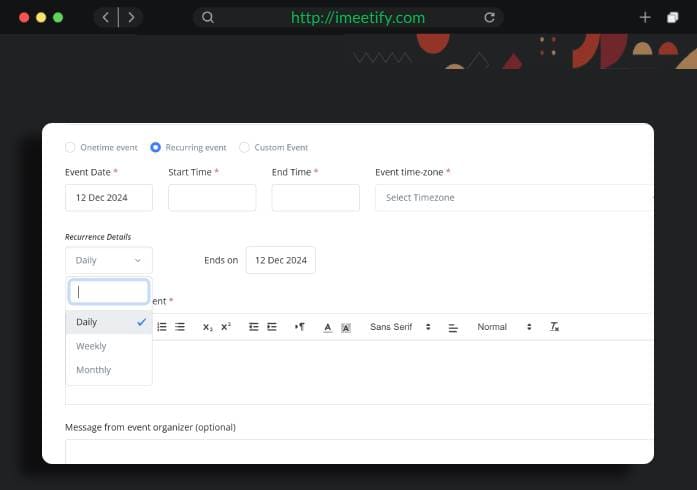Select the Onetime event radio button

70,147
